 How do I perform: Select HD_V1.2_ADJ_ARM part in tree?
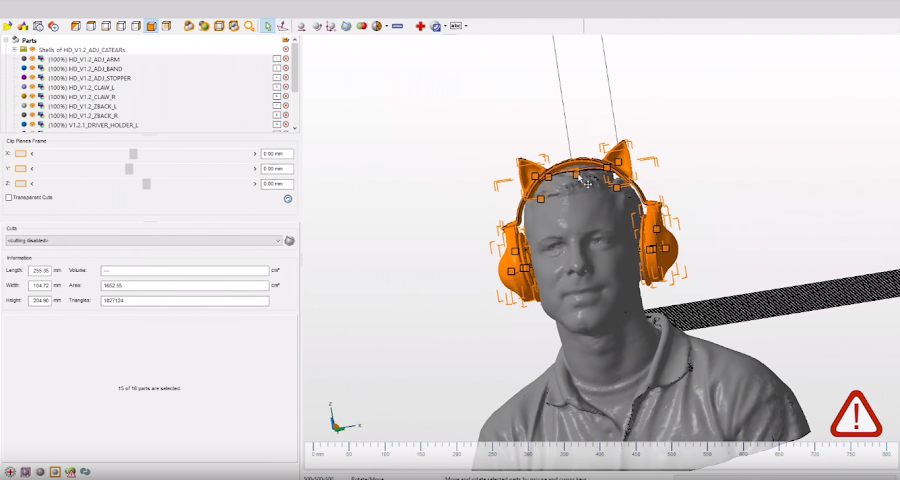point(84,59)
